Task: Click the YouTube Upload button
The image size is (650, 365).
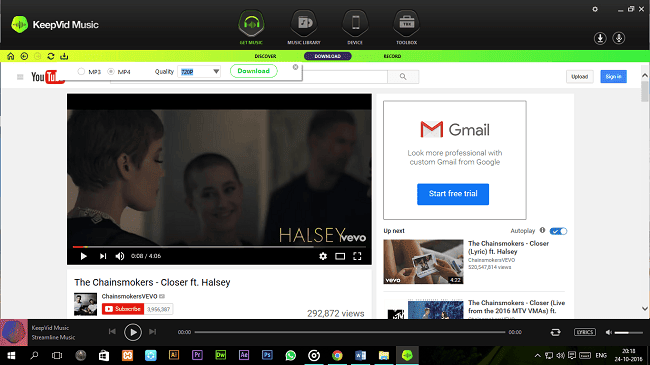Action: point(580,77)
